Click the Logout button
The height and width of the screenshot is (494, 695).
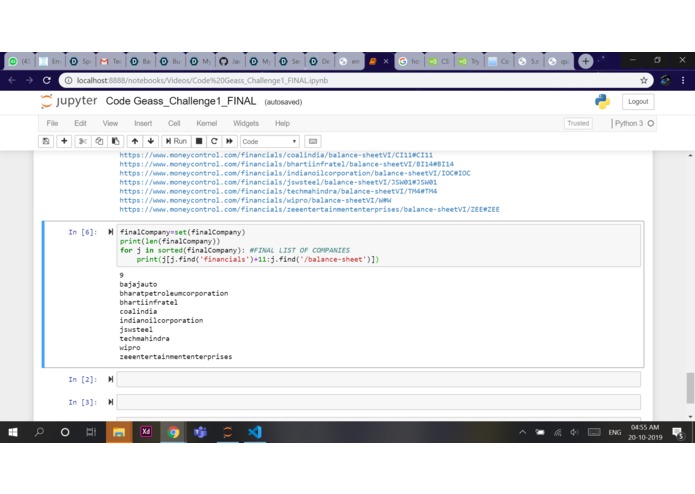pyautogui.click(x=638, y=101)
